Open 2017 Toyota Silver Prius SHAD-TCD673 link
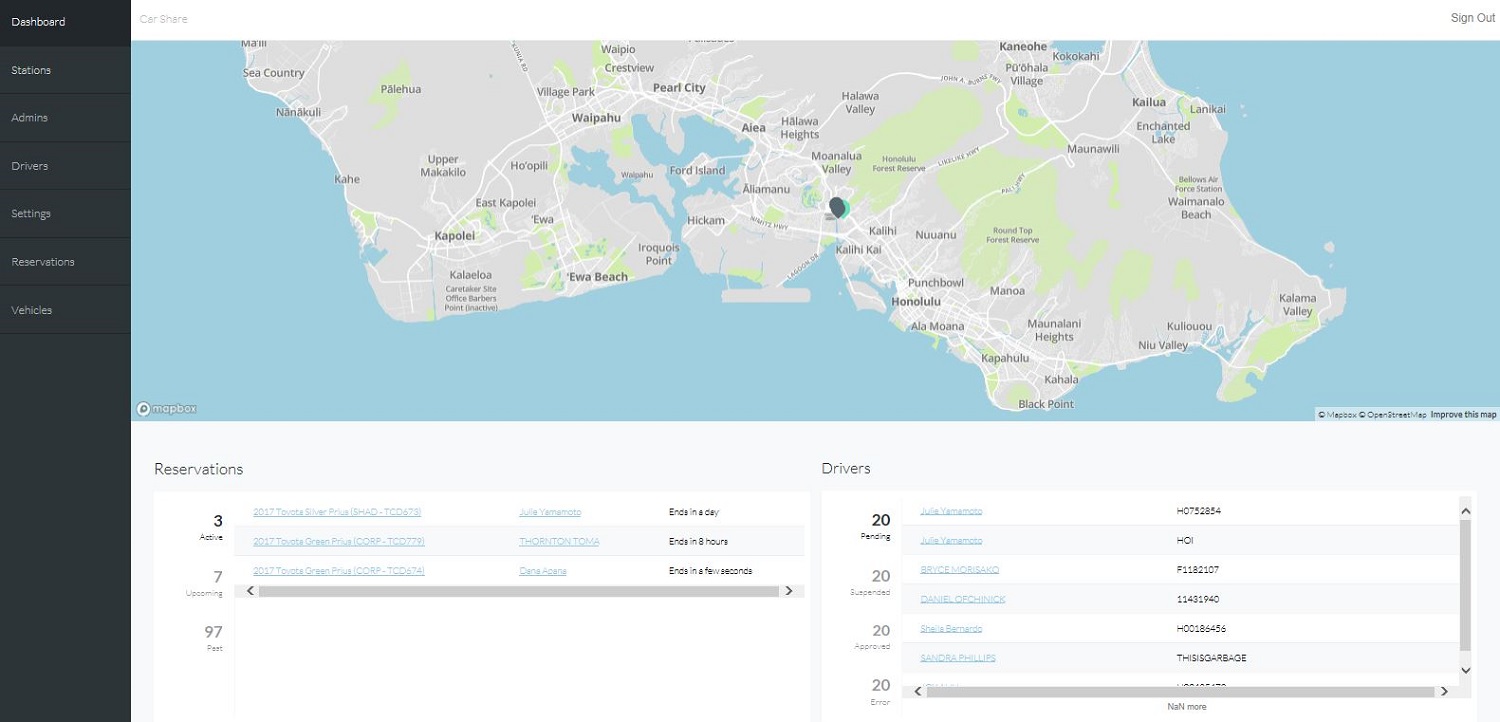Image resolution: width=1500 pixels, height=722 pixels. (337, 512)
